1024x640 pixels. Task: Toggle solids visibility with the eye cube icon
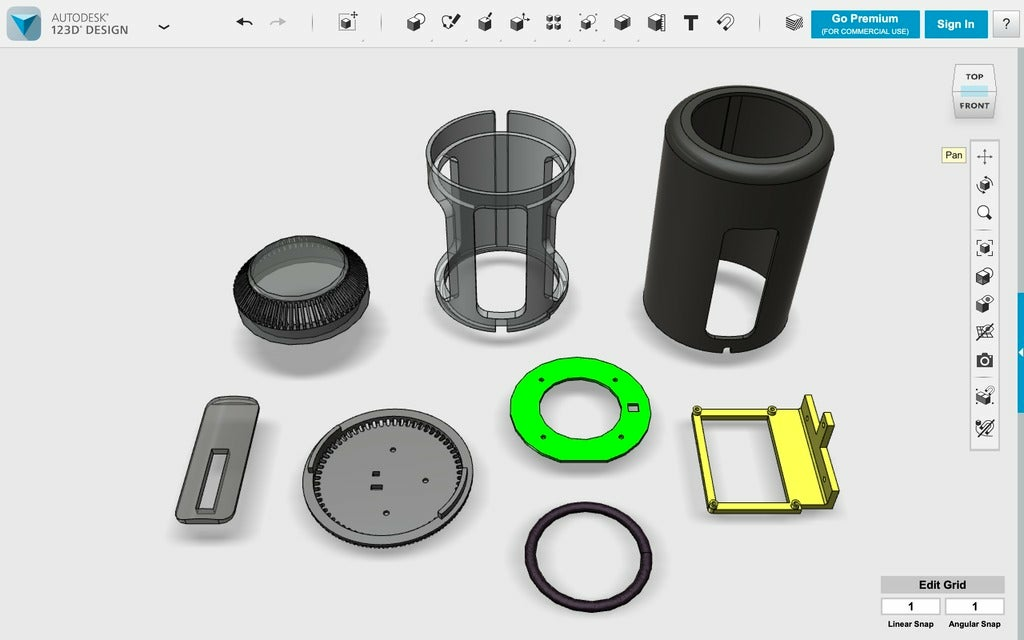tap(985, 304)
